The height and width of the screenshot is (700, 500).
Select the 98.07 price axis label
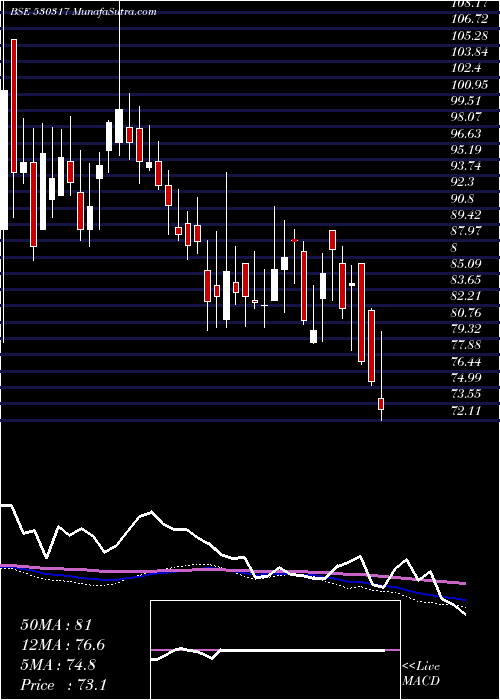tap(466, 117)
